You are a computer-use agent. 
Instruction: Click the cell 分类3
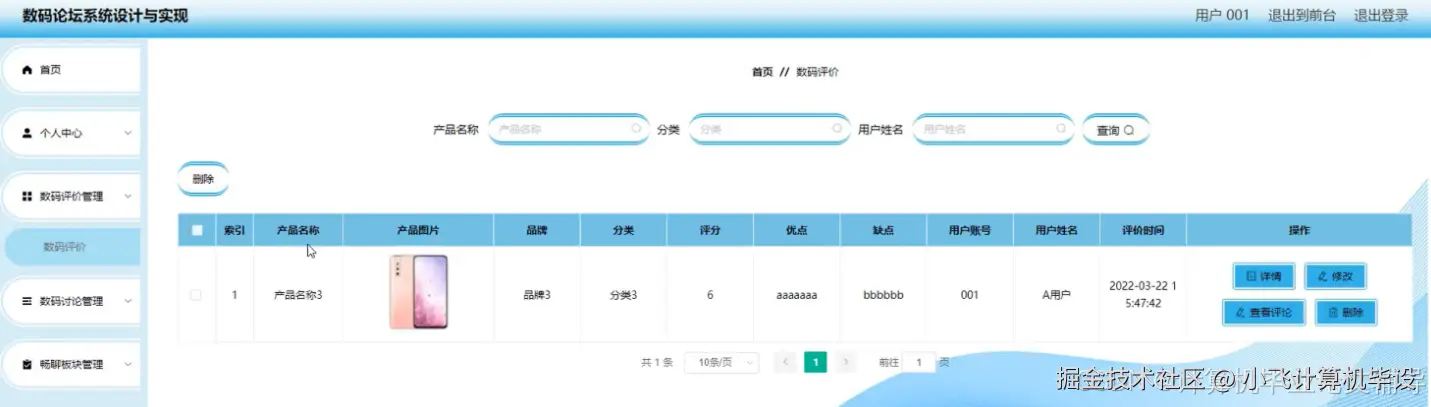(624, 295)
